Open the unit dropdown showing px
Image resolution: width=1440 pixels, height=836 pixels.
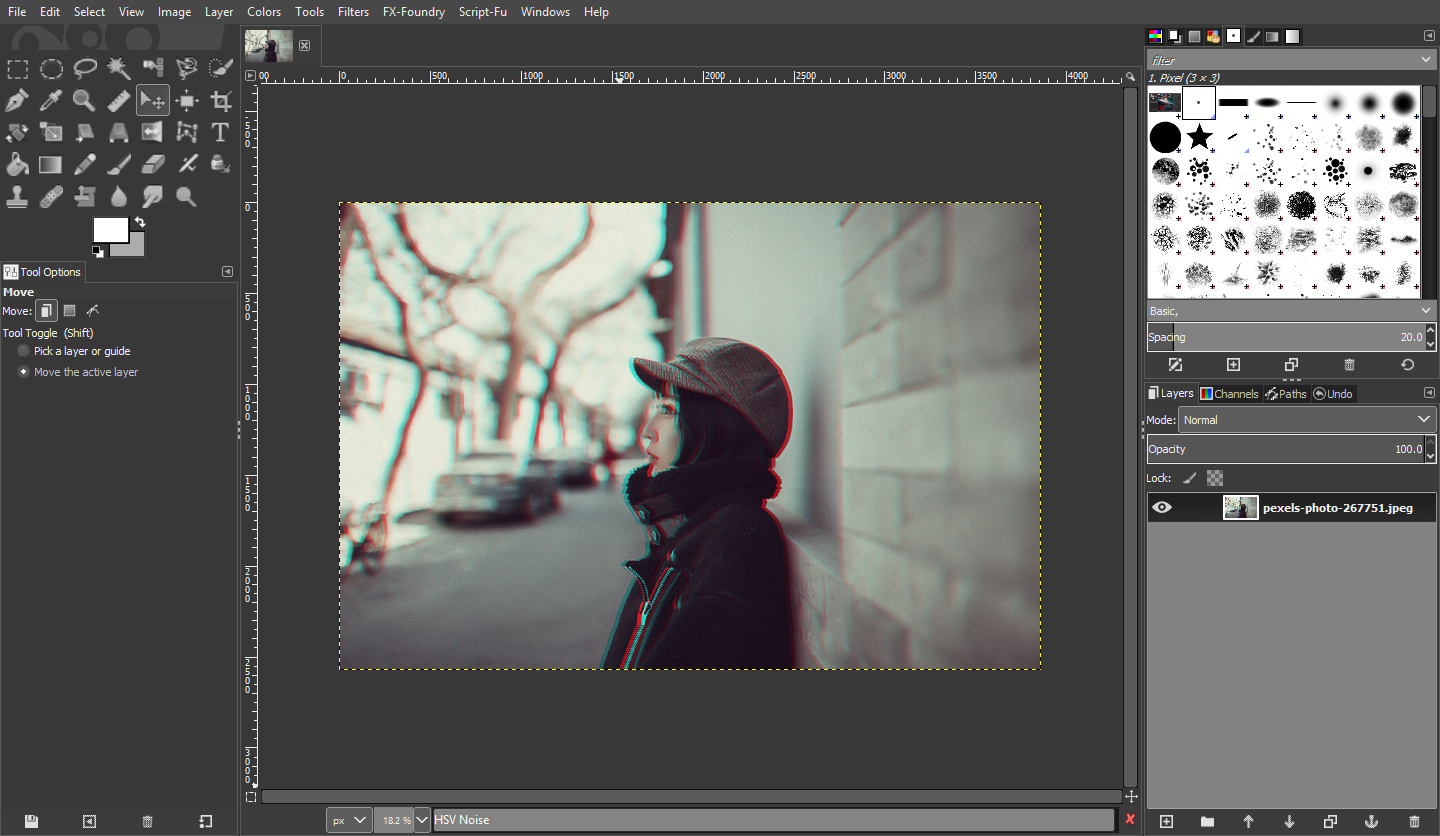pyautogui.click(x=349, y=819)
